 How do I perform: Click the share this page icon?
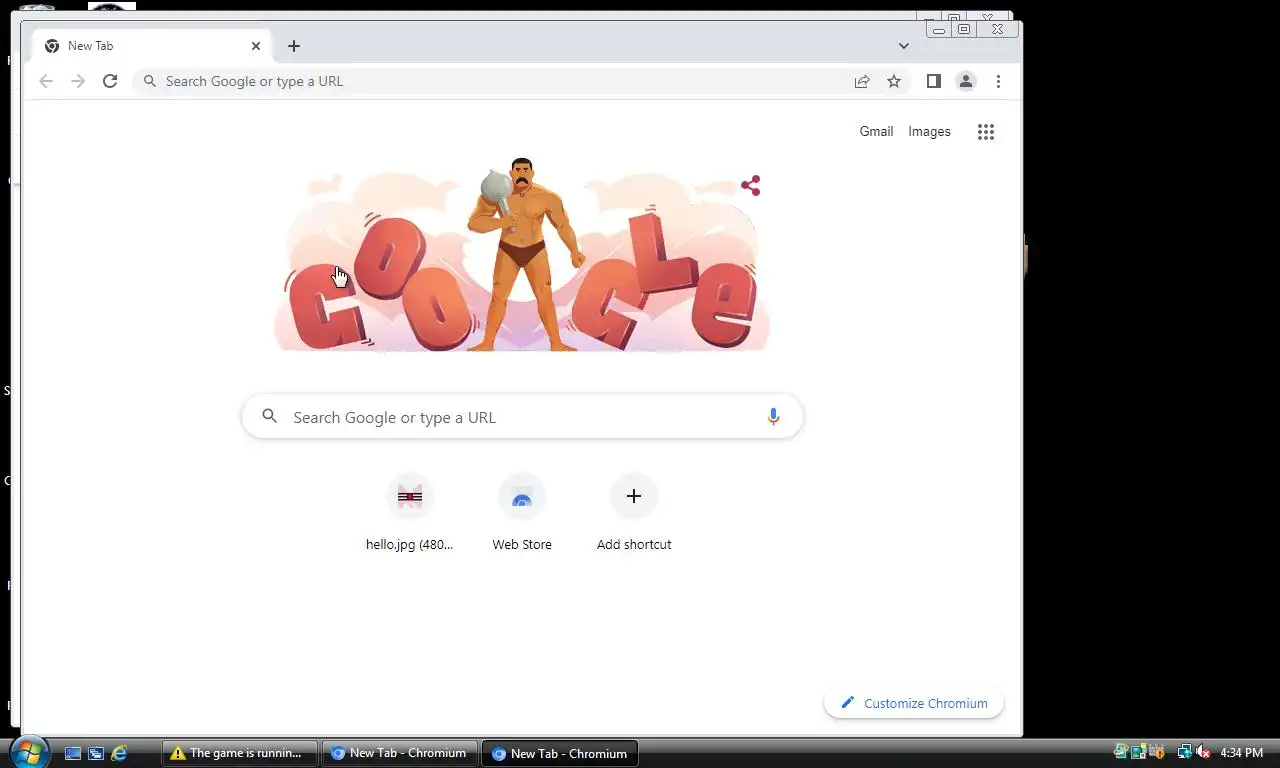pos(862,81)
